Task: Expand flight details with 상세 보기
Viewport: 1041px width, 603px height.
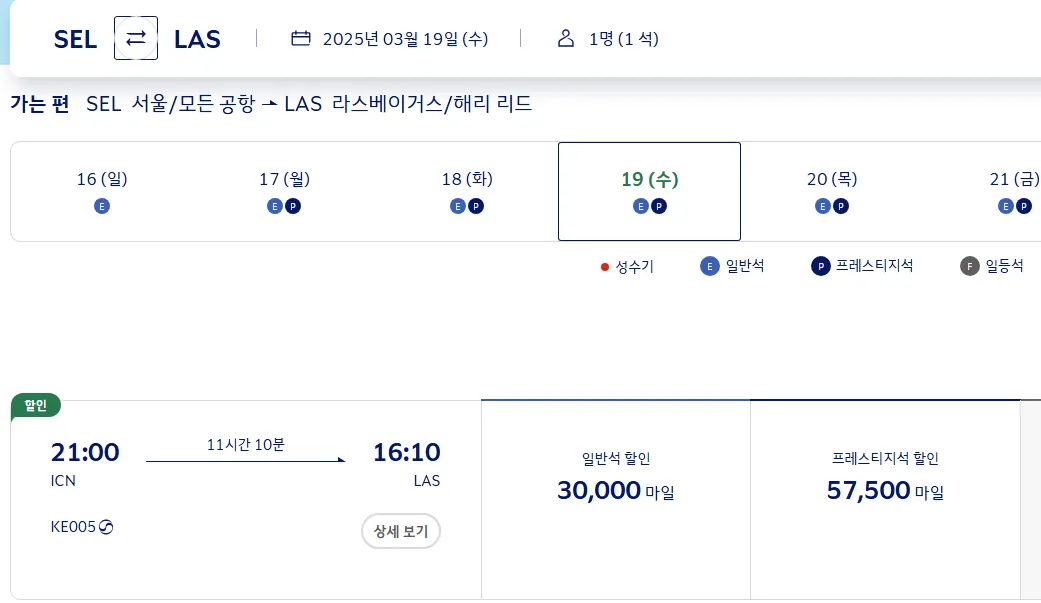Action: click(x=400, y=531)
